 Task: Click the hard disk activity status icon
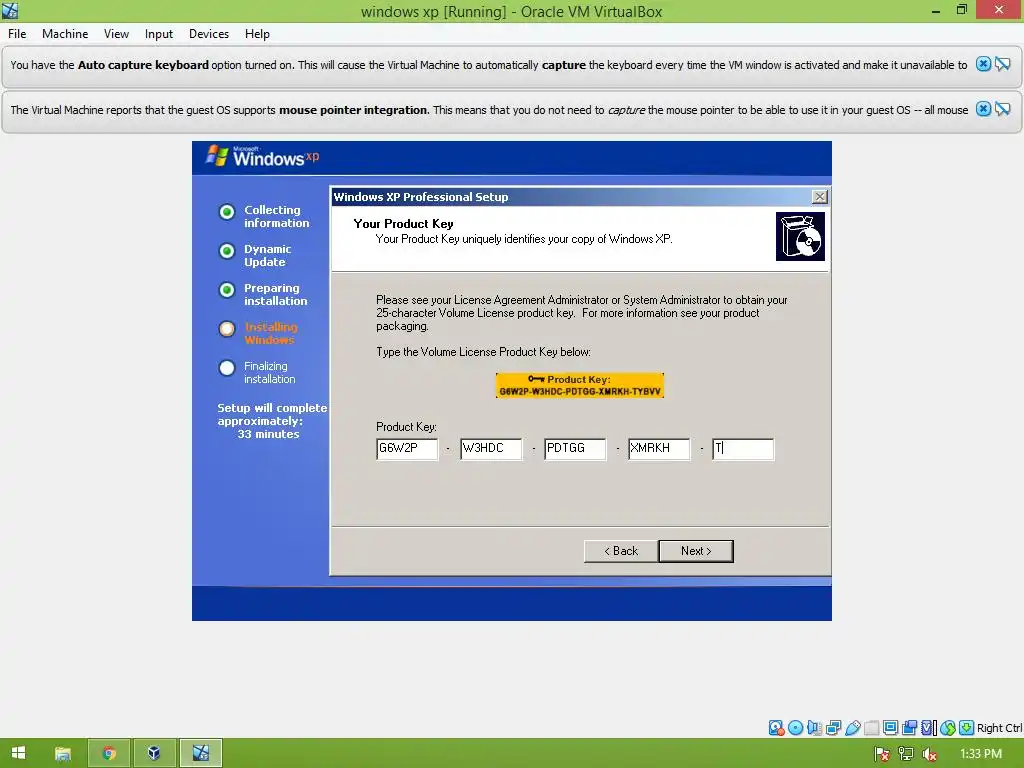[776, 728]
